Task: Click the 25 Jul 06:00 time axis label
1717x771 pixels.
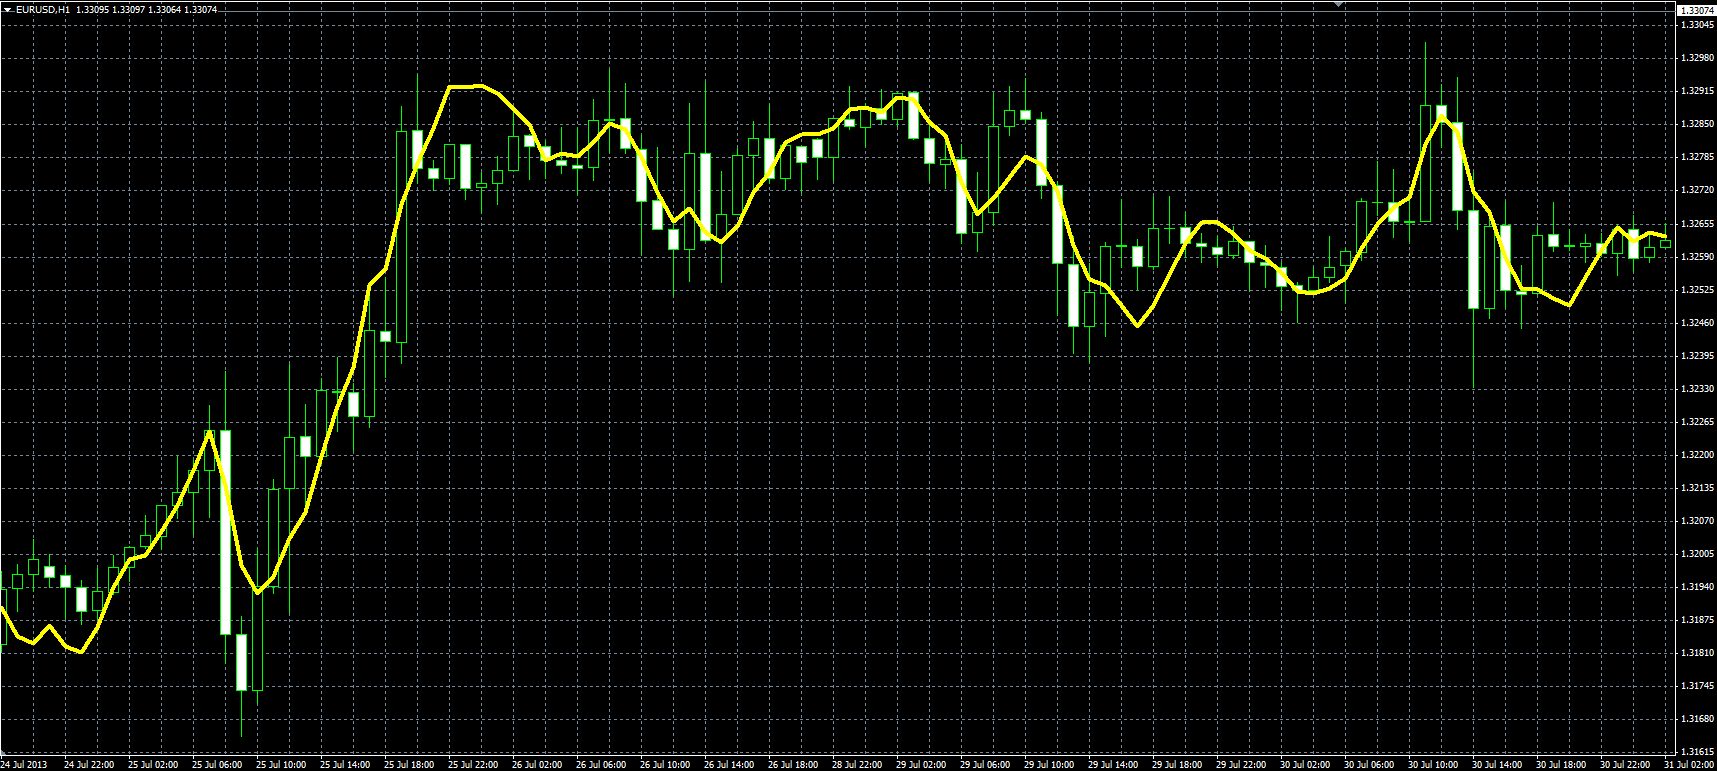Action: click(217, 765)
